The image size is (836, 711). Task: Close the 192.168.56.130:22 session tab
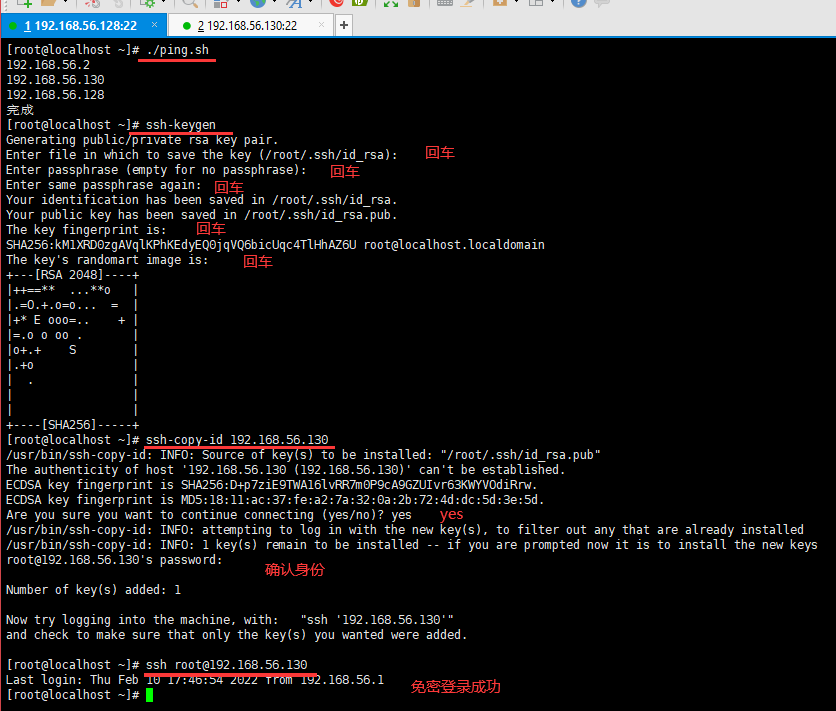pos(321,25)
